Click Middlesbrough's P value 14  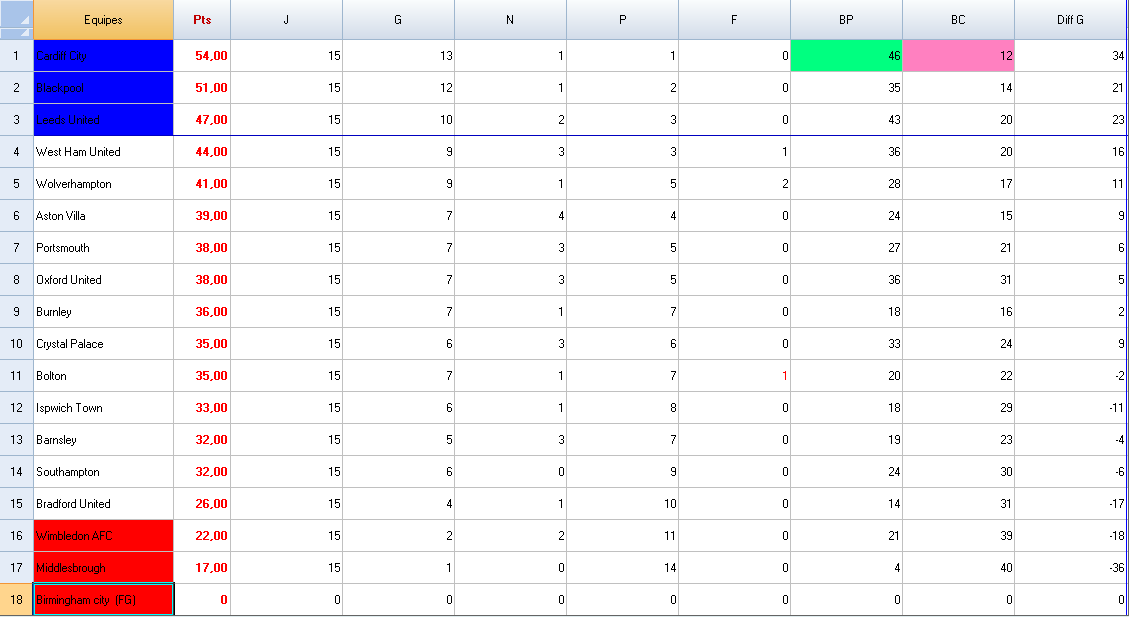(x=622, y=568)
